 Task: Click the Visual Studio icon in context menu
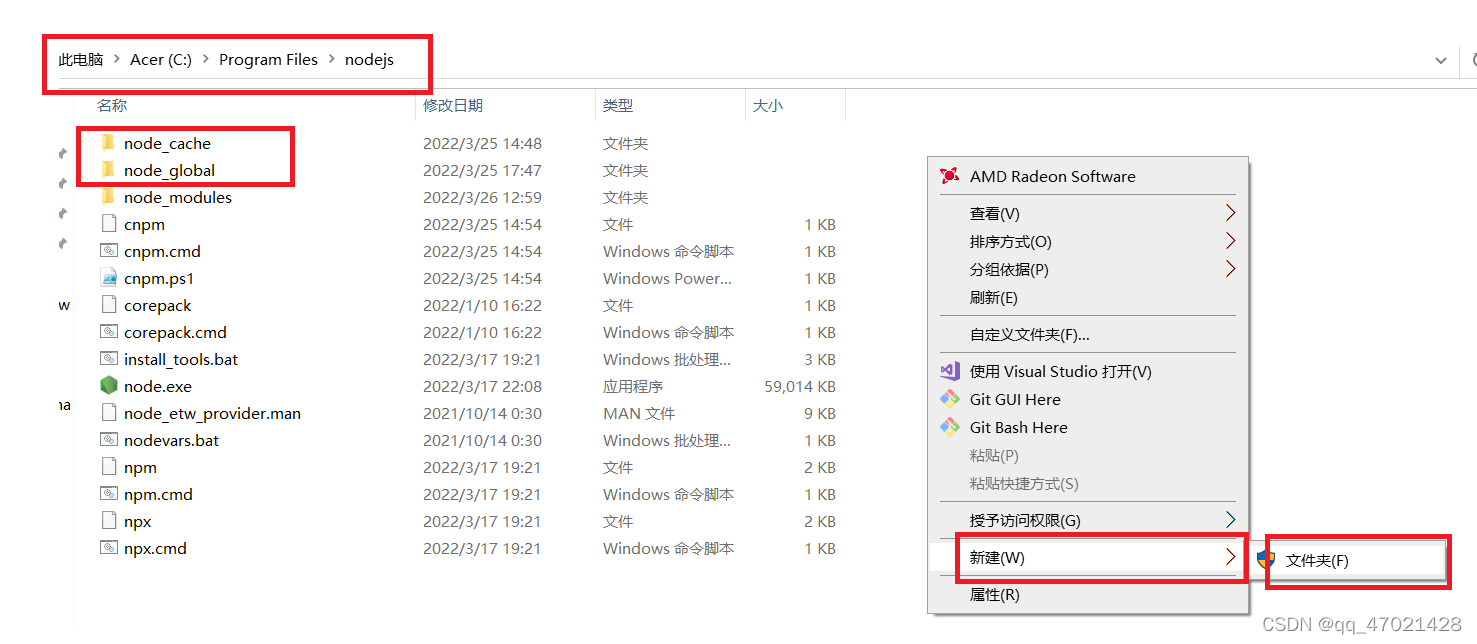tap(950, 371)
